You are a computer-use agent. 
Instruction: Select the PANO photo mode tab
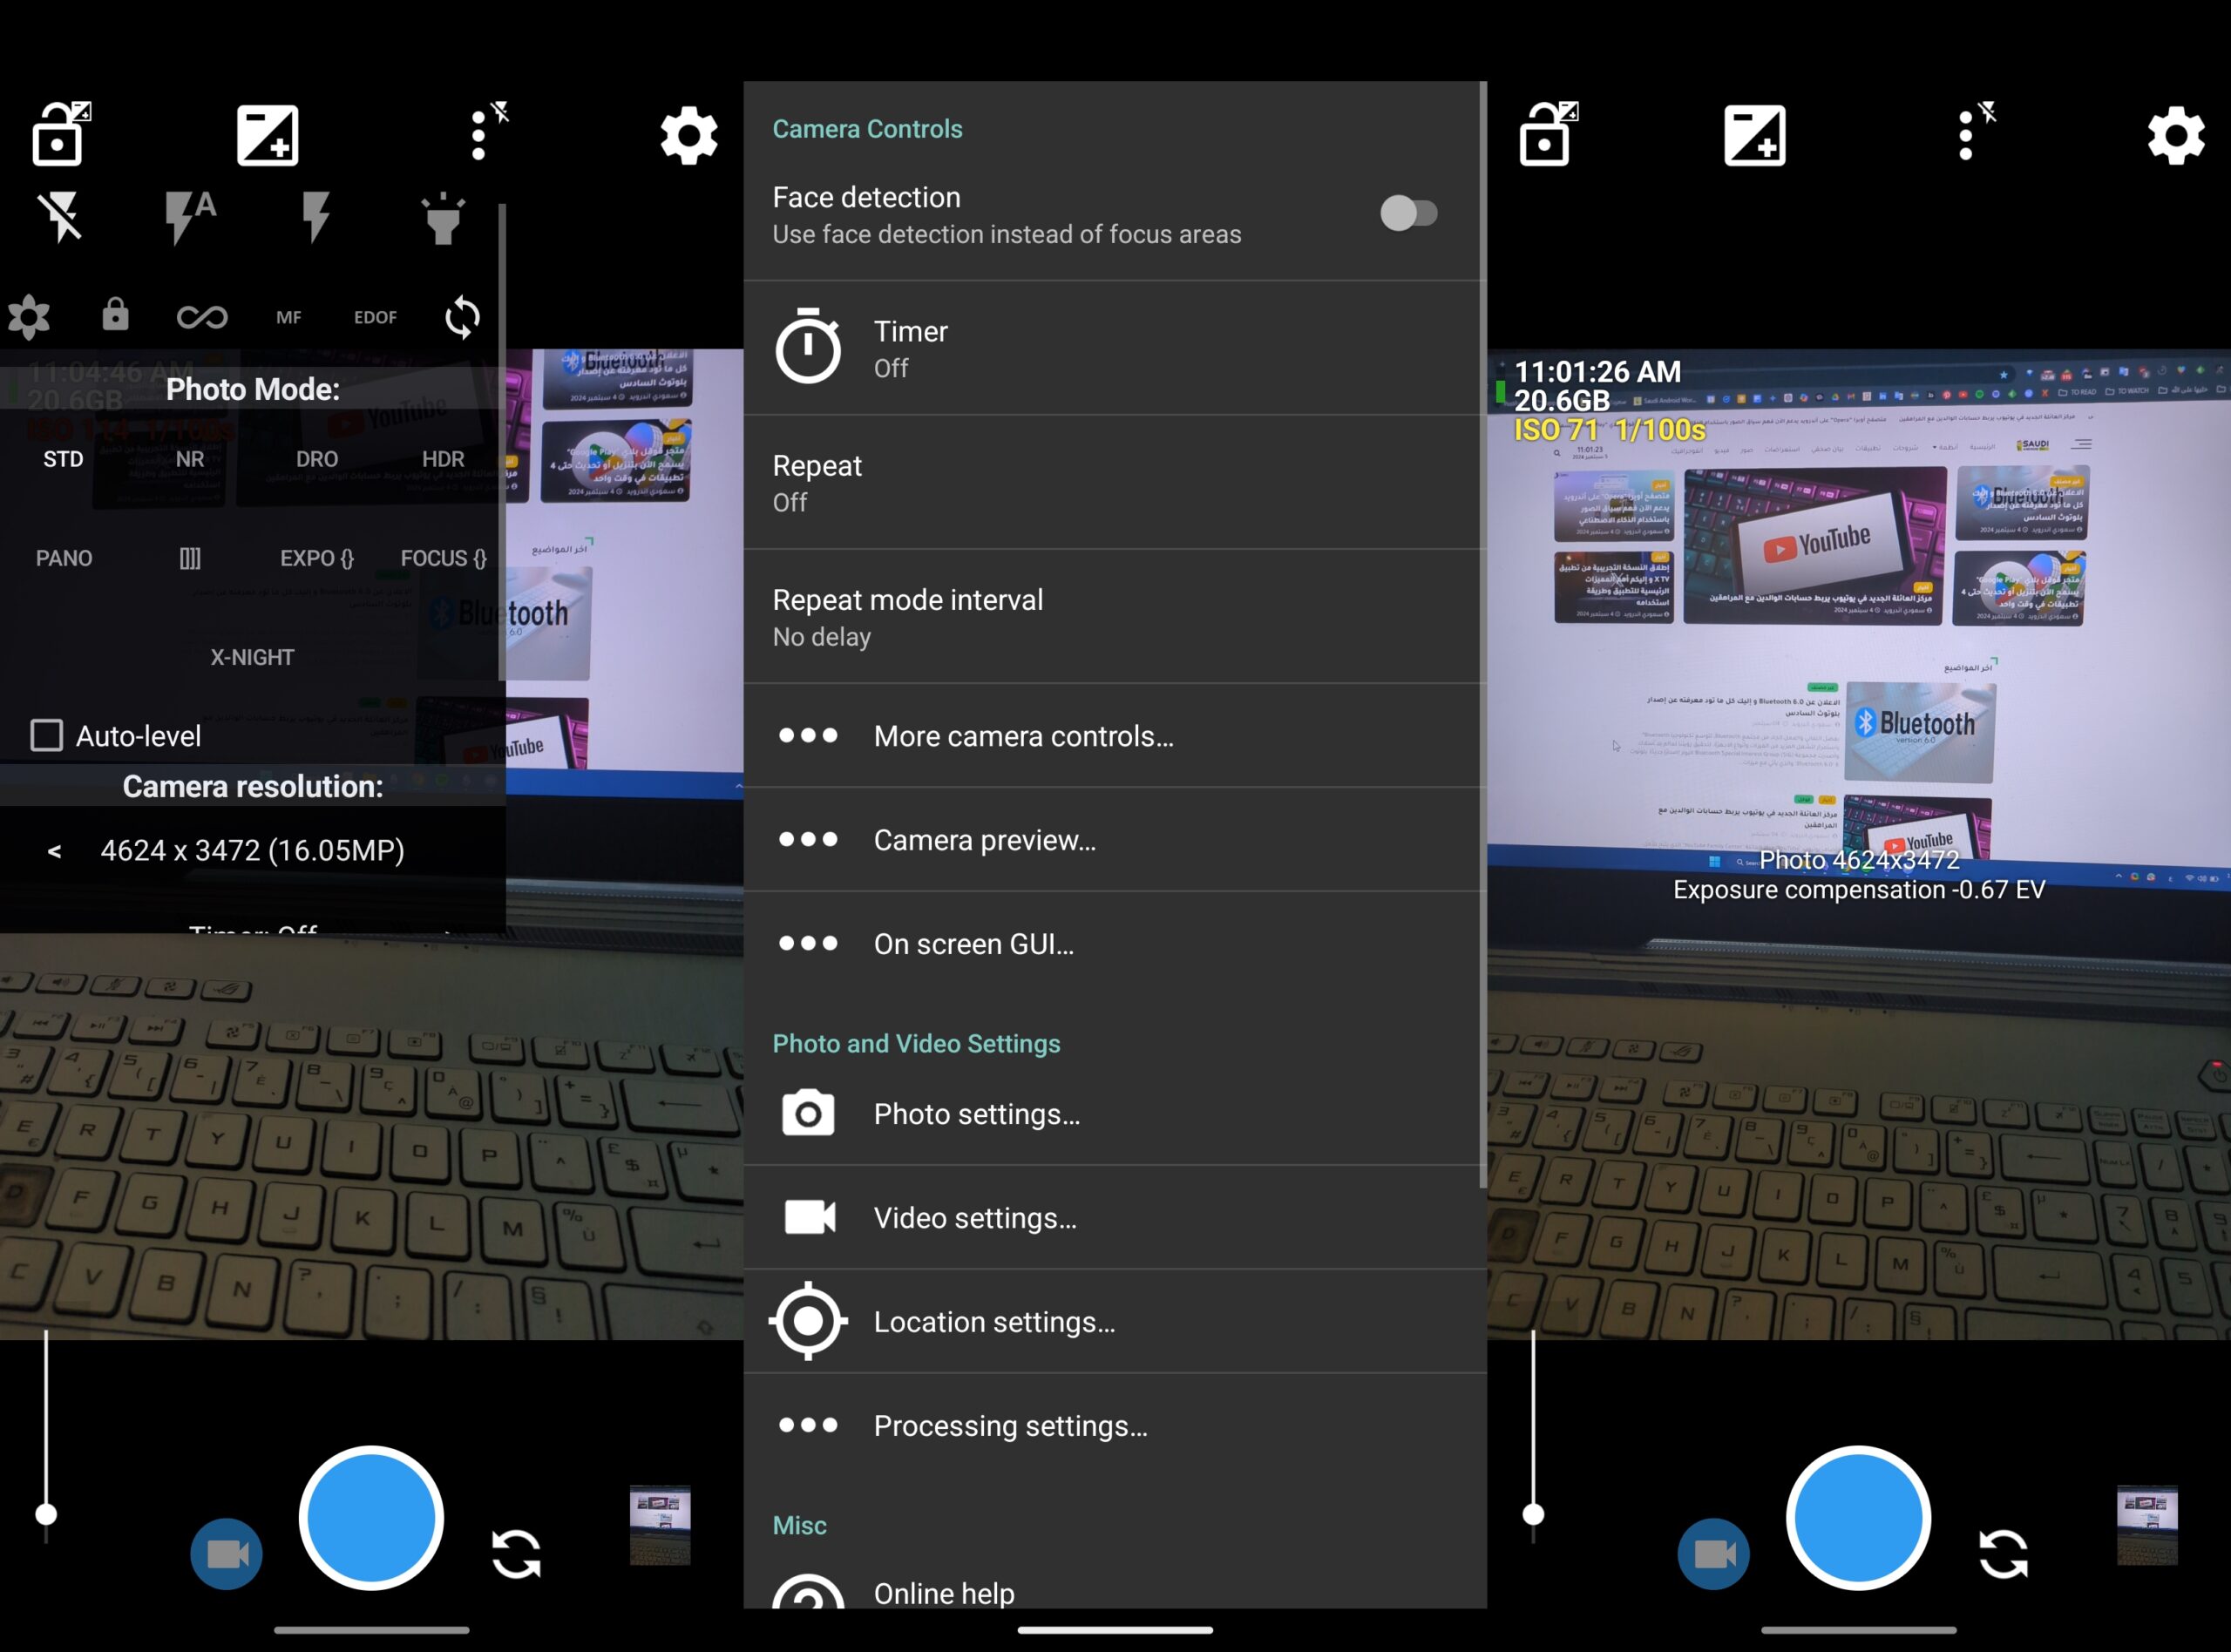point(64,557)
